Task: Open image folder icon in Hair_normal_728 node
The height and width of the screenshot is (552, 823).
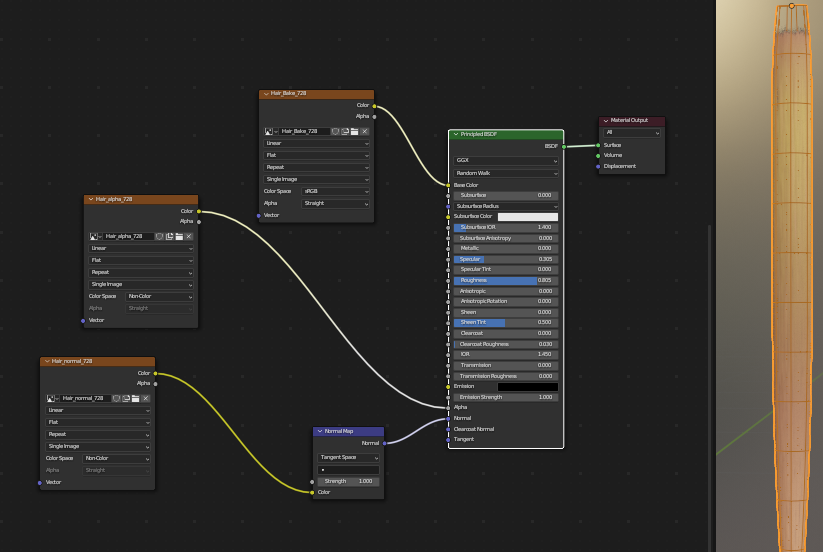Action: [135, 398]
